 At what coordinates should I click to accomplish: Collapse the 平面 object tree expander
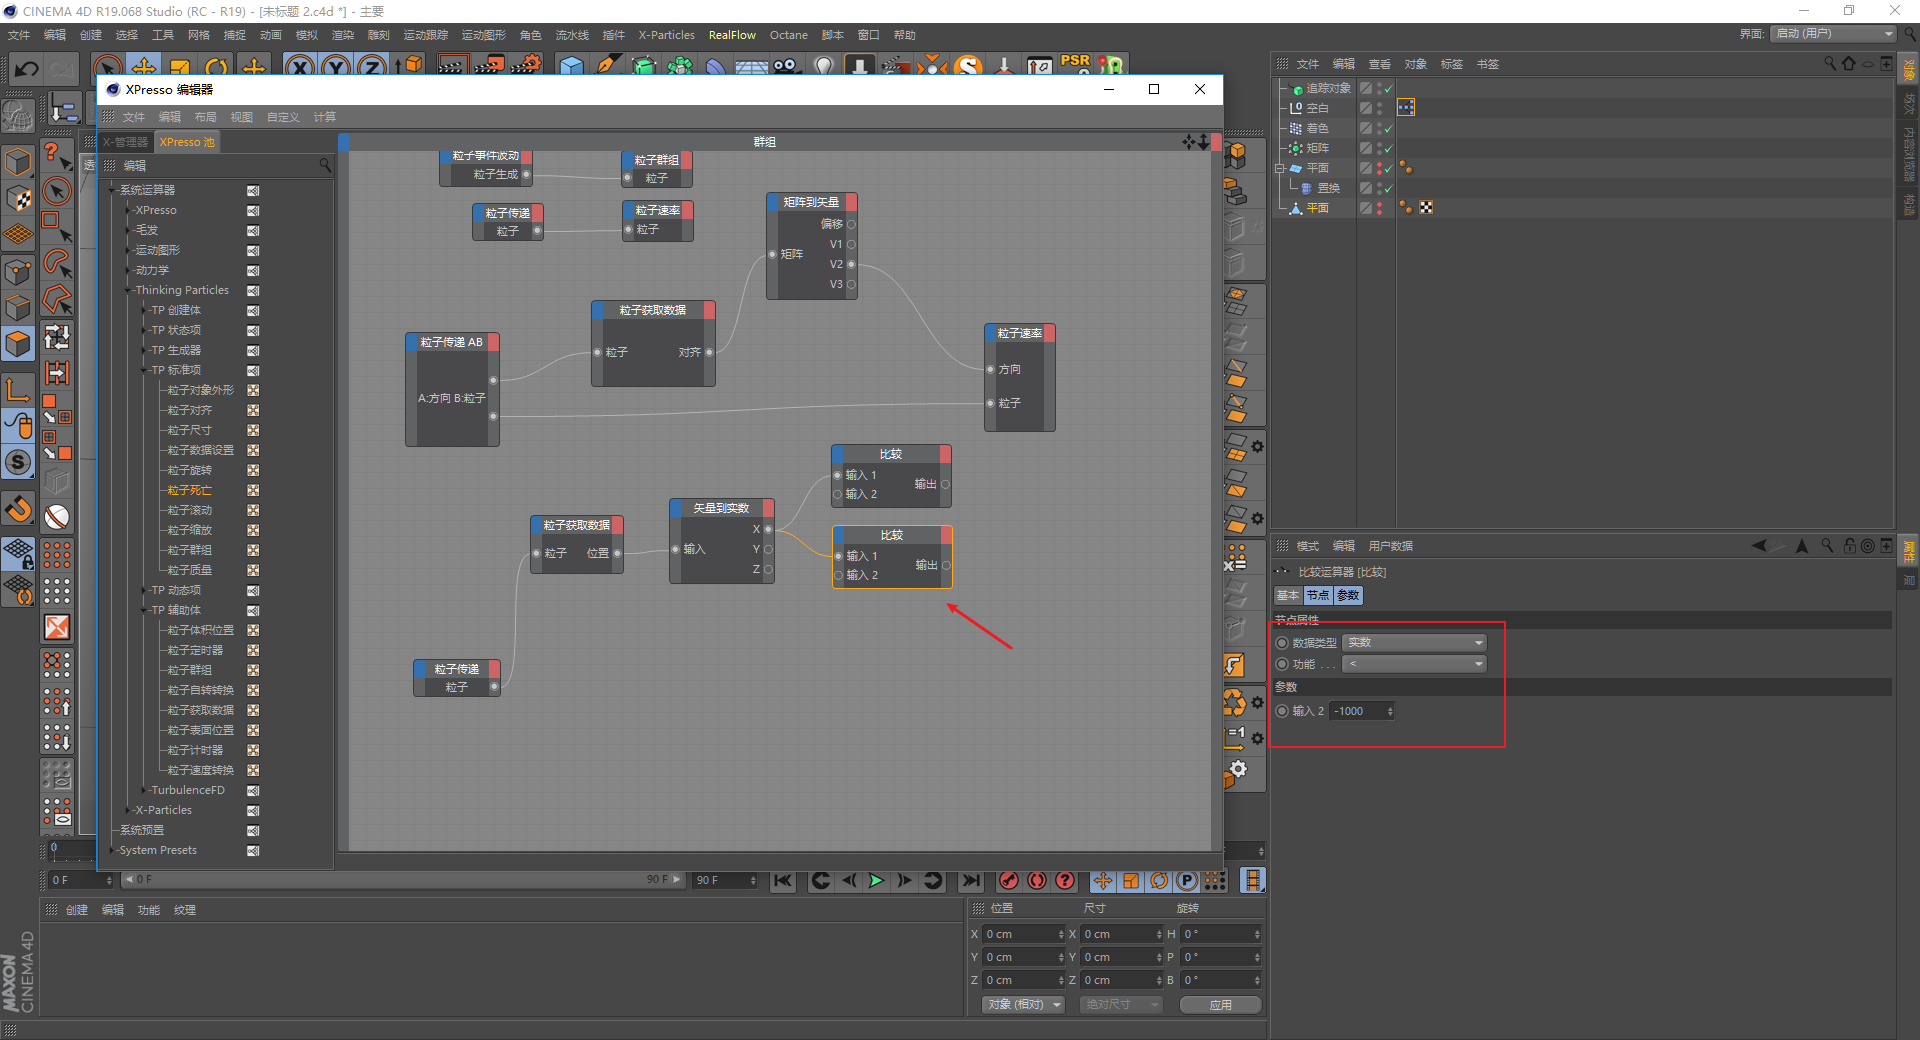coord(1279,168)
